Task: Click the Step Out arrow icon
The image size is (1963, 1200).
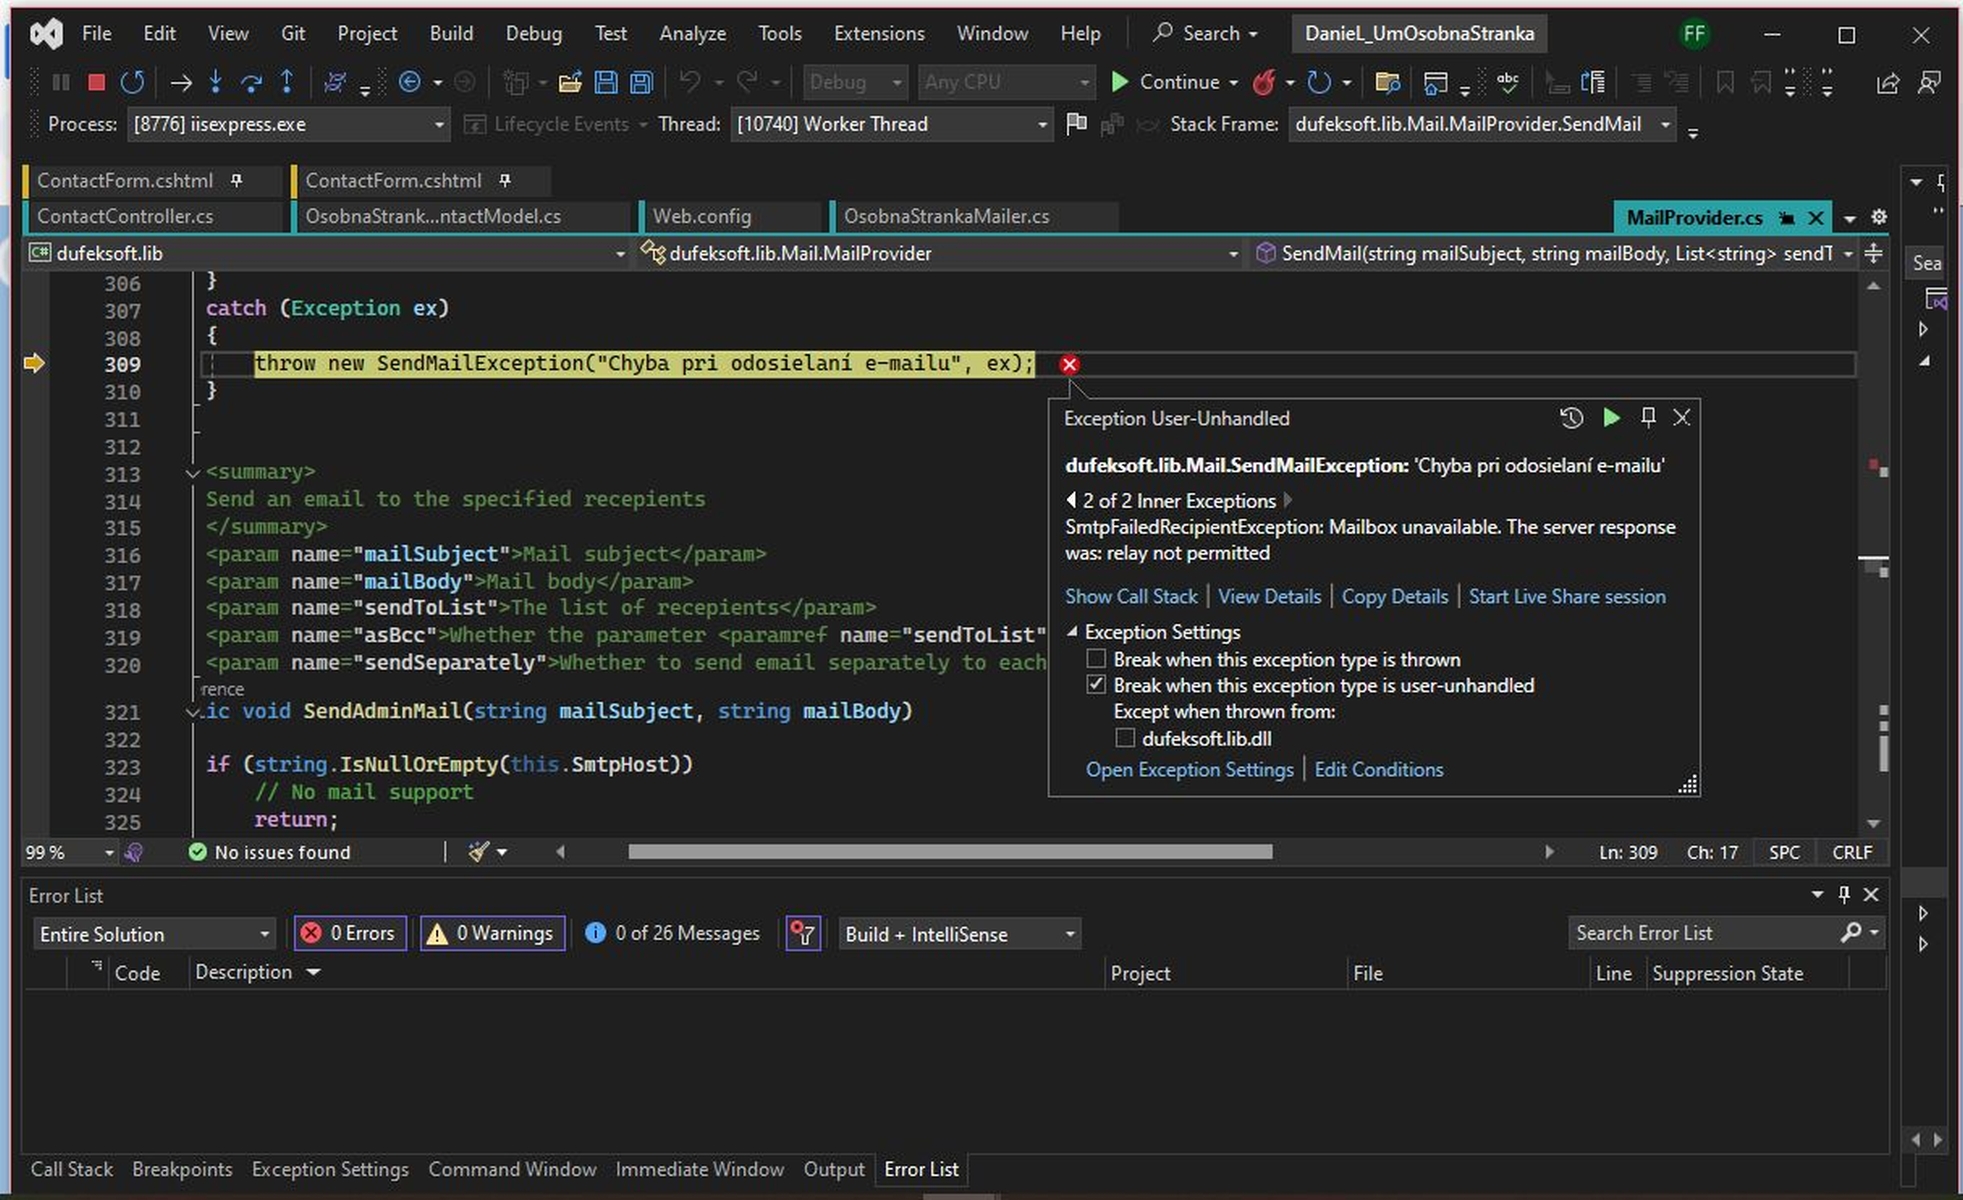Action: (287, 82)
